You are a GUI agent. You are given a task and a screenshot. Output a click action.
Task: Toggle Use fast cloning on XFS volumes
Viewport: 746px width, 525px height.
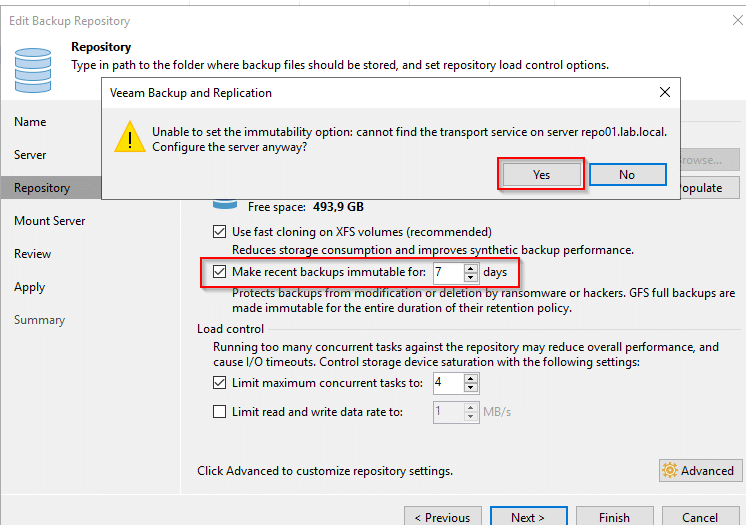(219, 232)
